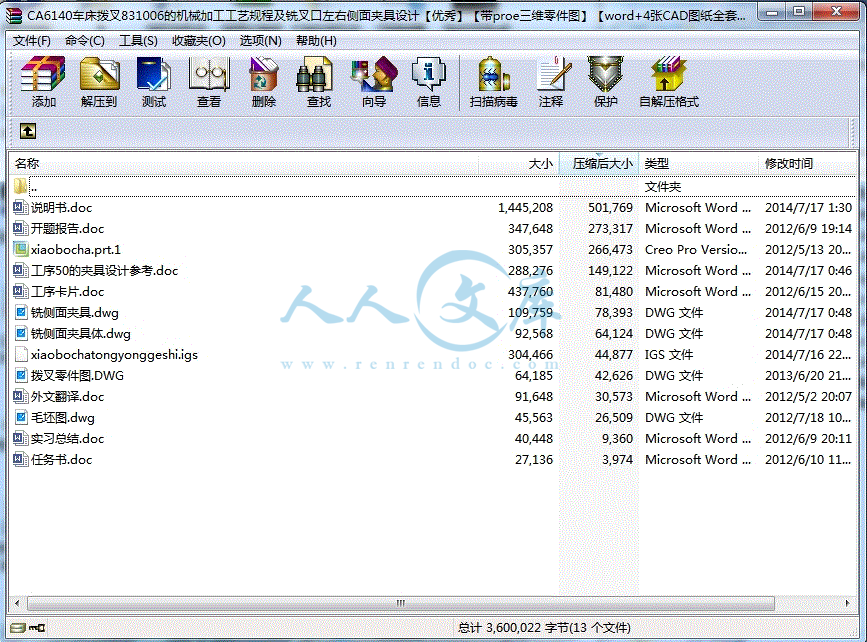867x642 pixels.
Task: Click compressed size 3,974
Action: 617,460
